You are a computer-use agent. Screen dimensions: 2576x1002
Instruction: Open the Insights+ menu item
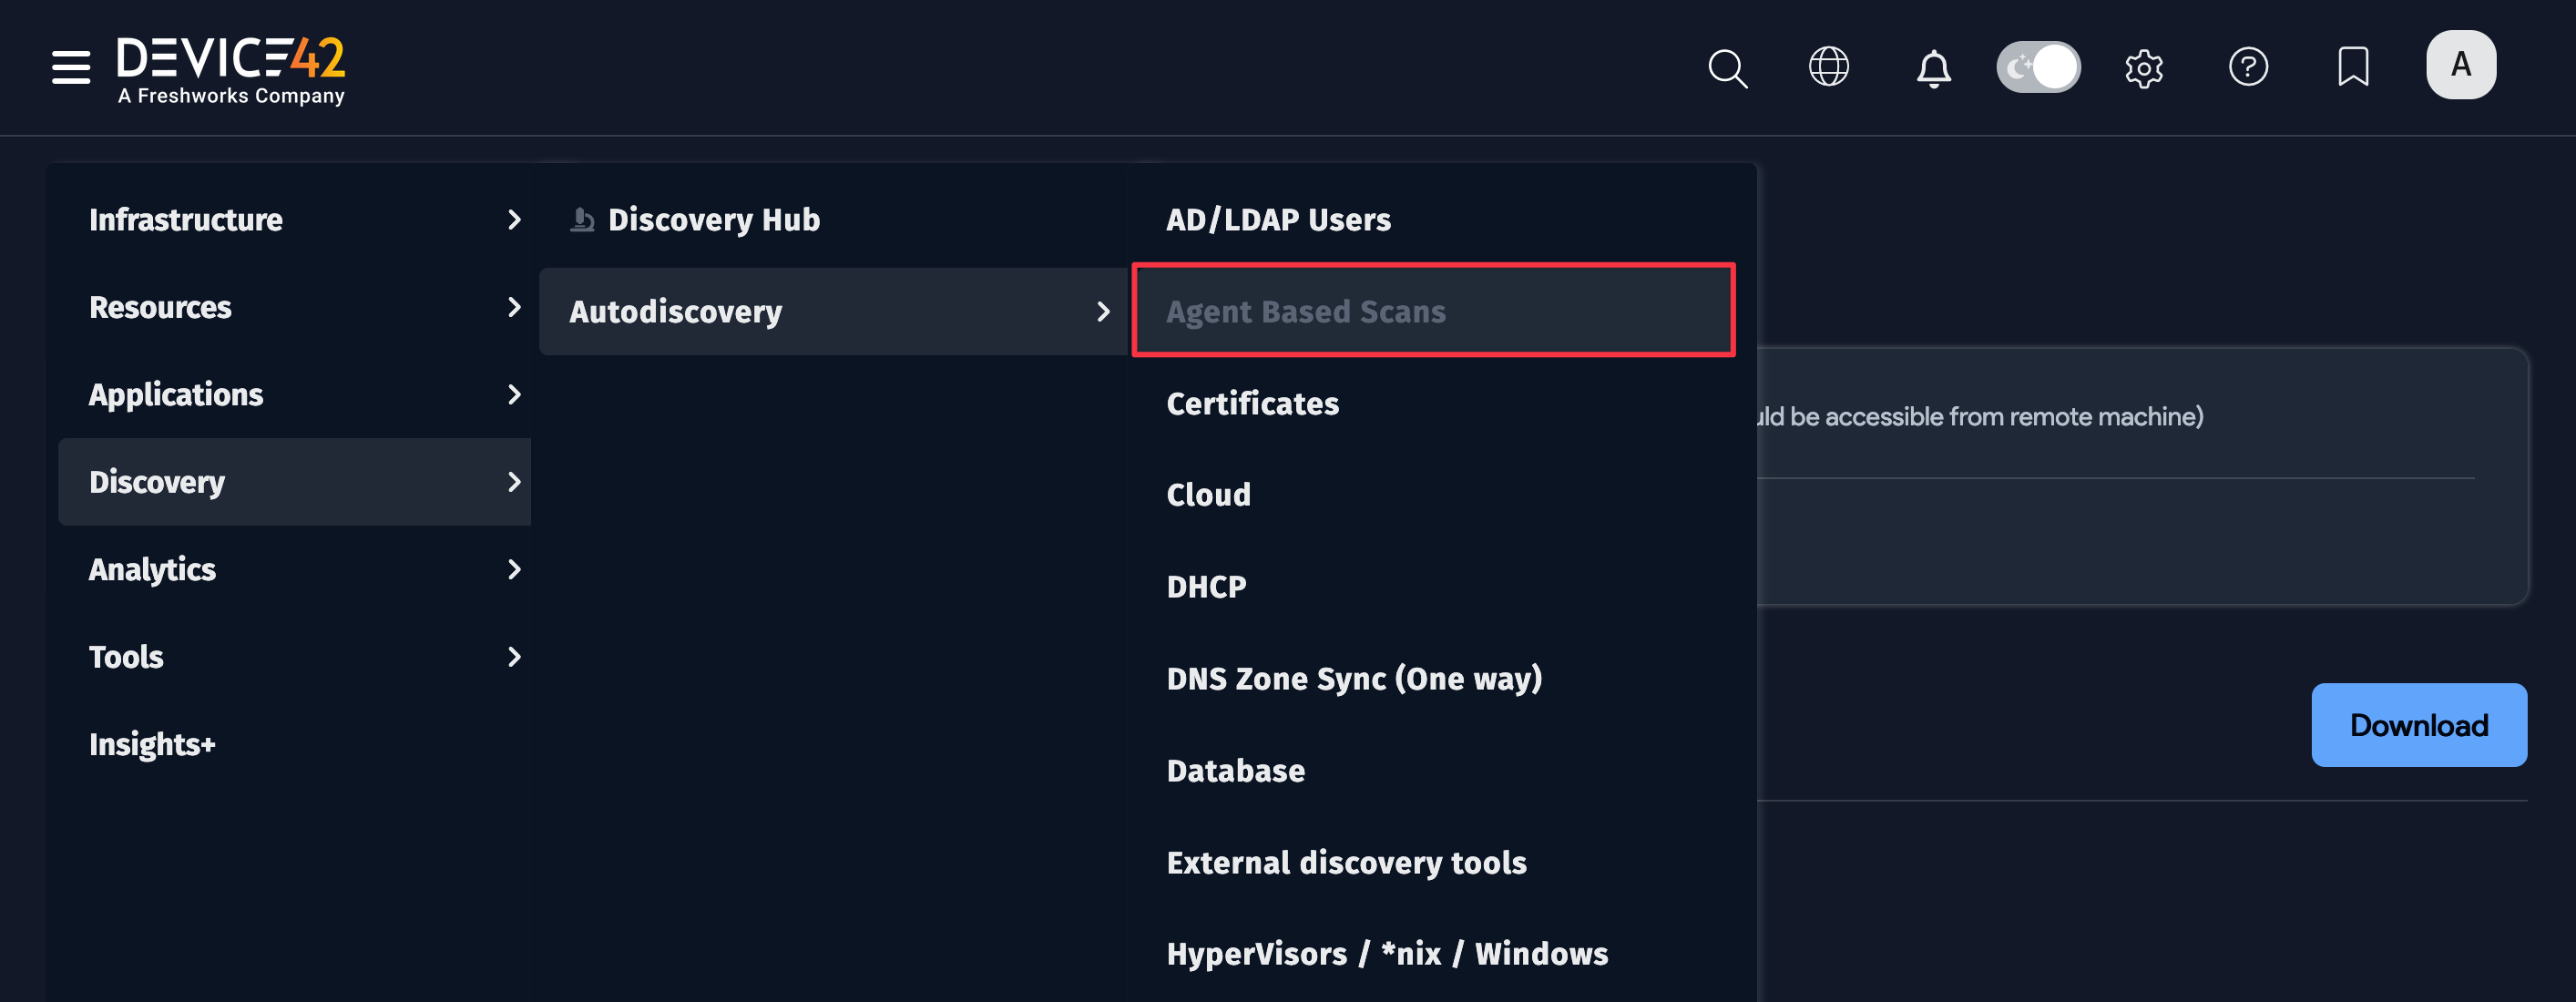click(x=152, y=744)
